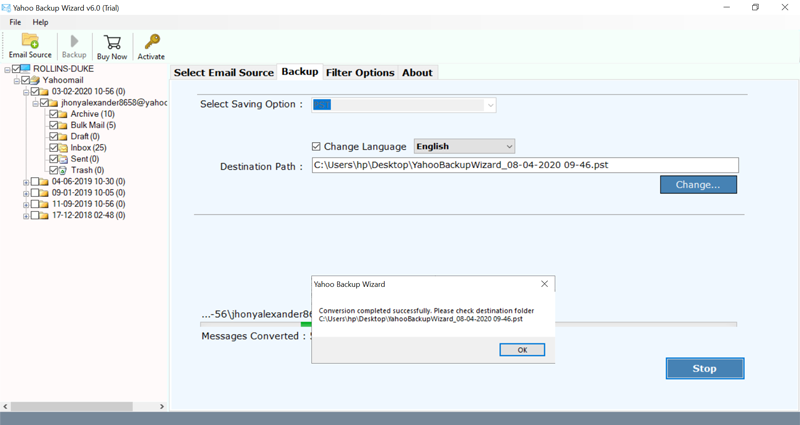
Task: Click the conversion progress bar
Action: click(468, 324)
